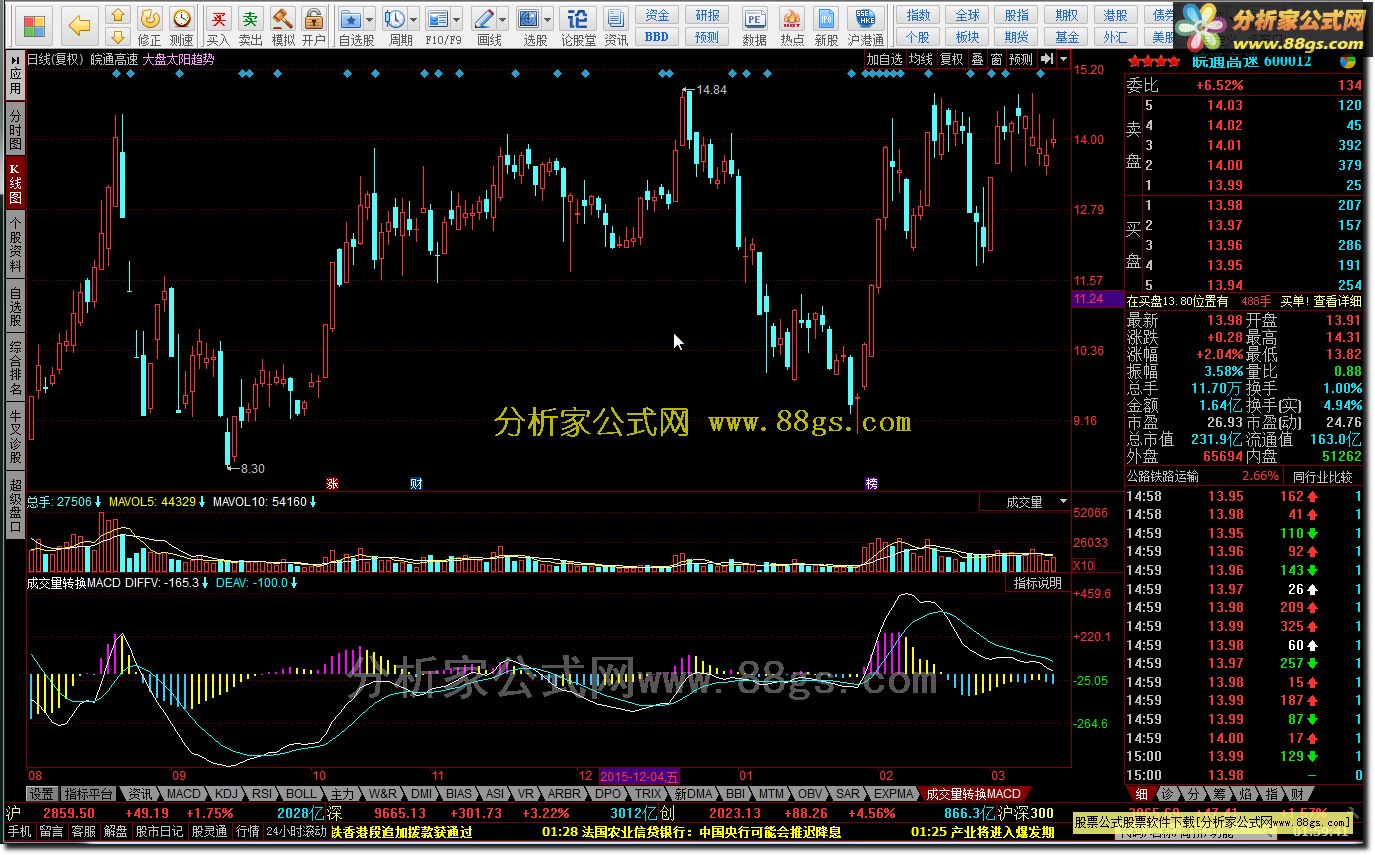Expand the 画线 dropdown arrow
This screenshot has height=855, width=1375.
point(503,19)
